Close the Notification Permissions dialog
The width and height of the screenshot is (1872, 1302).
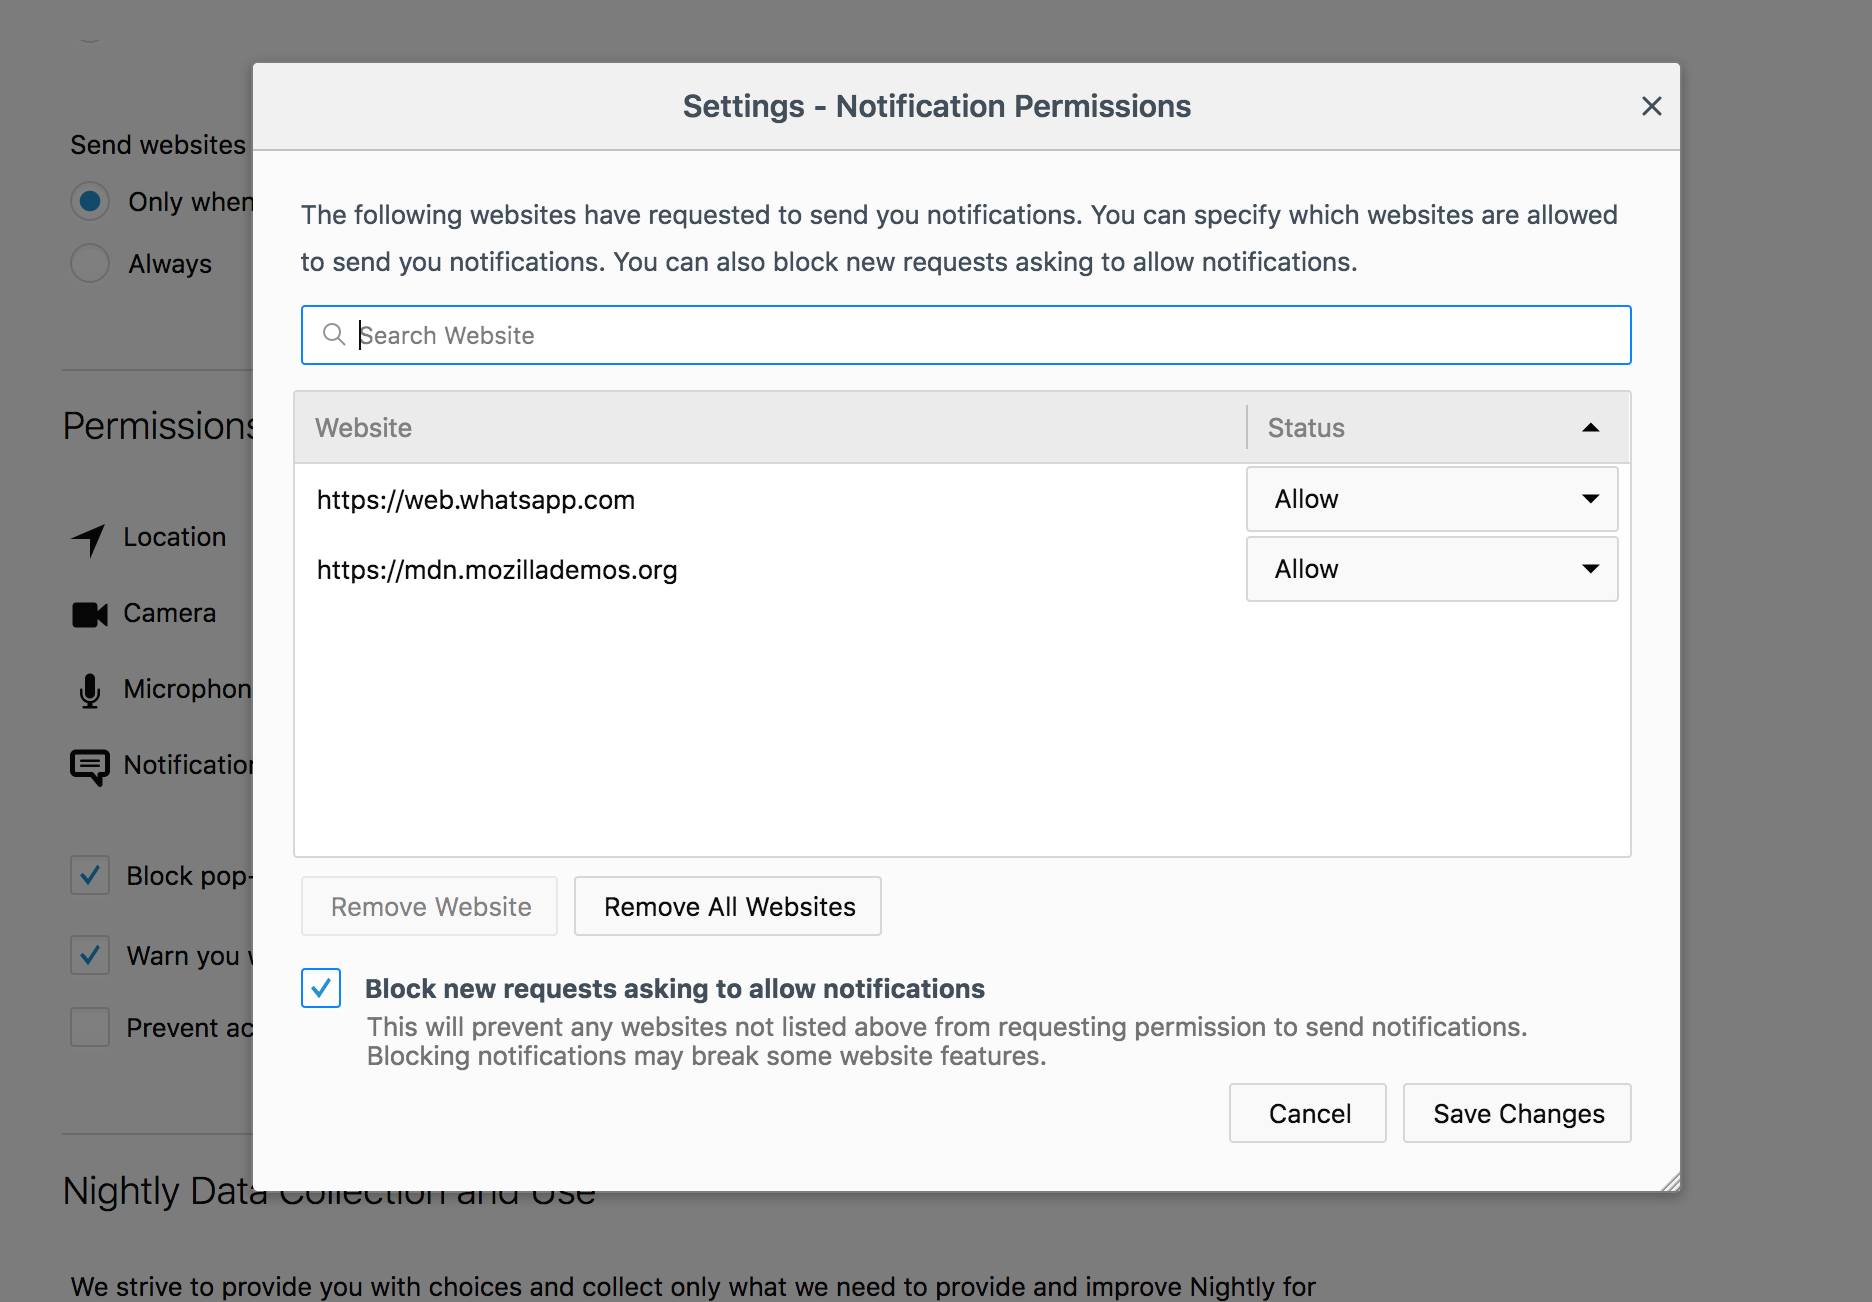[1651, 106]
